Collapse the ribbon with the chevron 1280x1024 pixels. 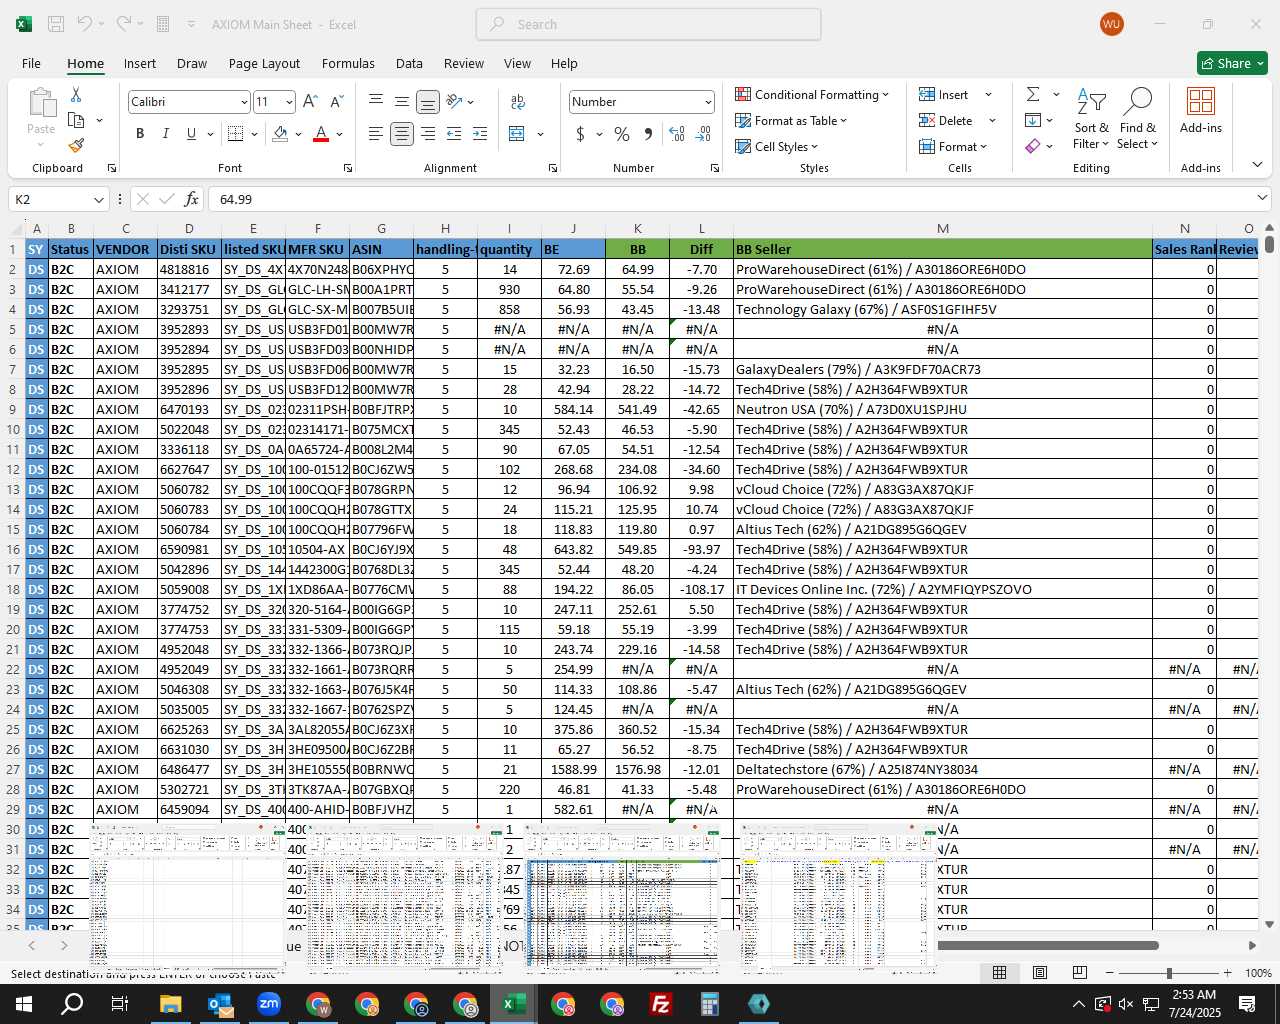click(1257, 165)
